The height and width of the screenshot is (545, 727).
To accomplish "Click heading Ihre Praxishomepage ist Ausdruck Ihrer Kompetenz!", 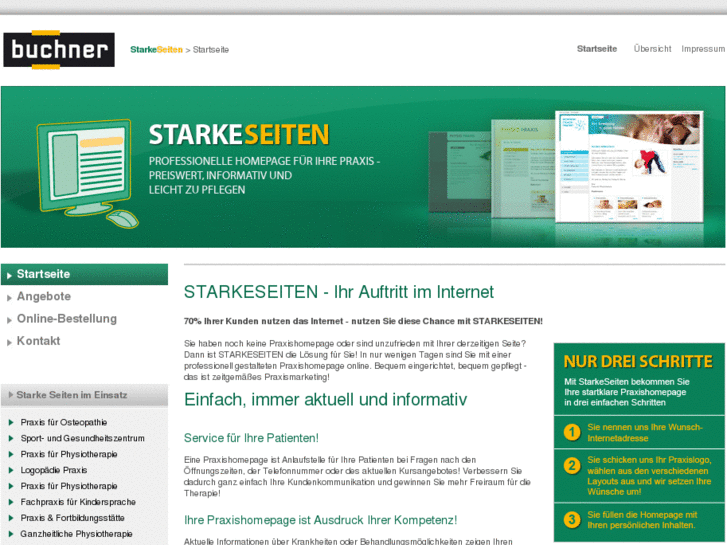I will click(x=320, y=520).
